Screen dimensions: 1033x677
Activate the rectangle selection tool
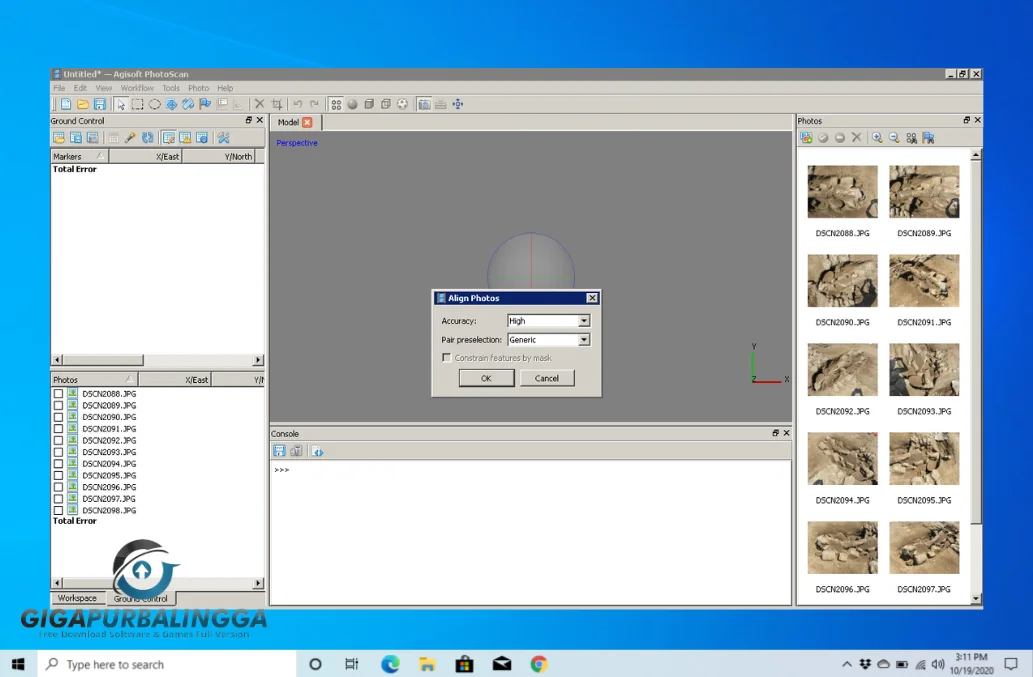click(136, 103)
